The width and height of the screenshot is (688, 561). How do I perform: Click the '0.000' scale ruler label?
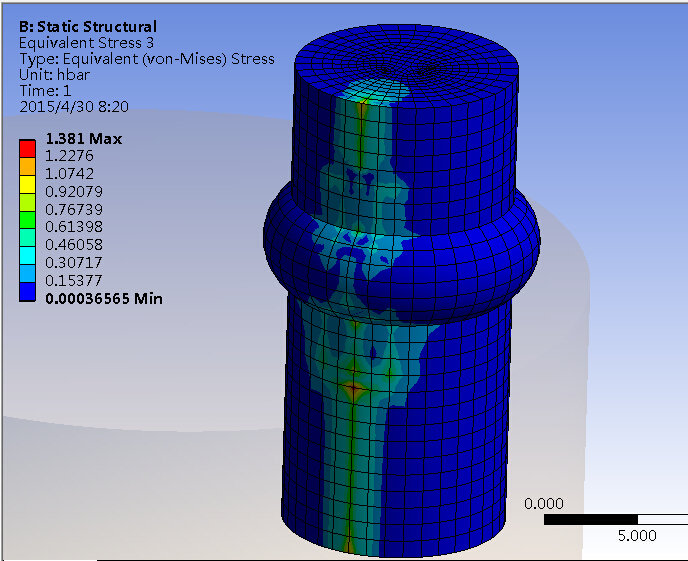(544, 504)
